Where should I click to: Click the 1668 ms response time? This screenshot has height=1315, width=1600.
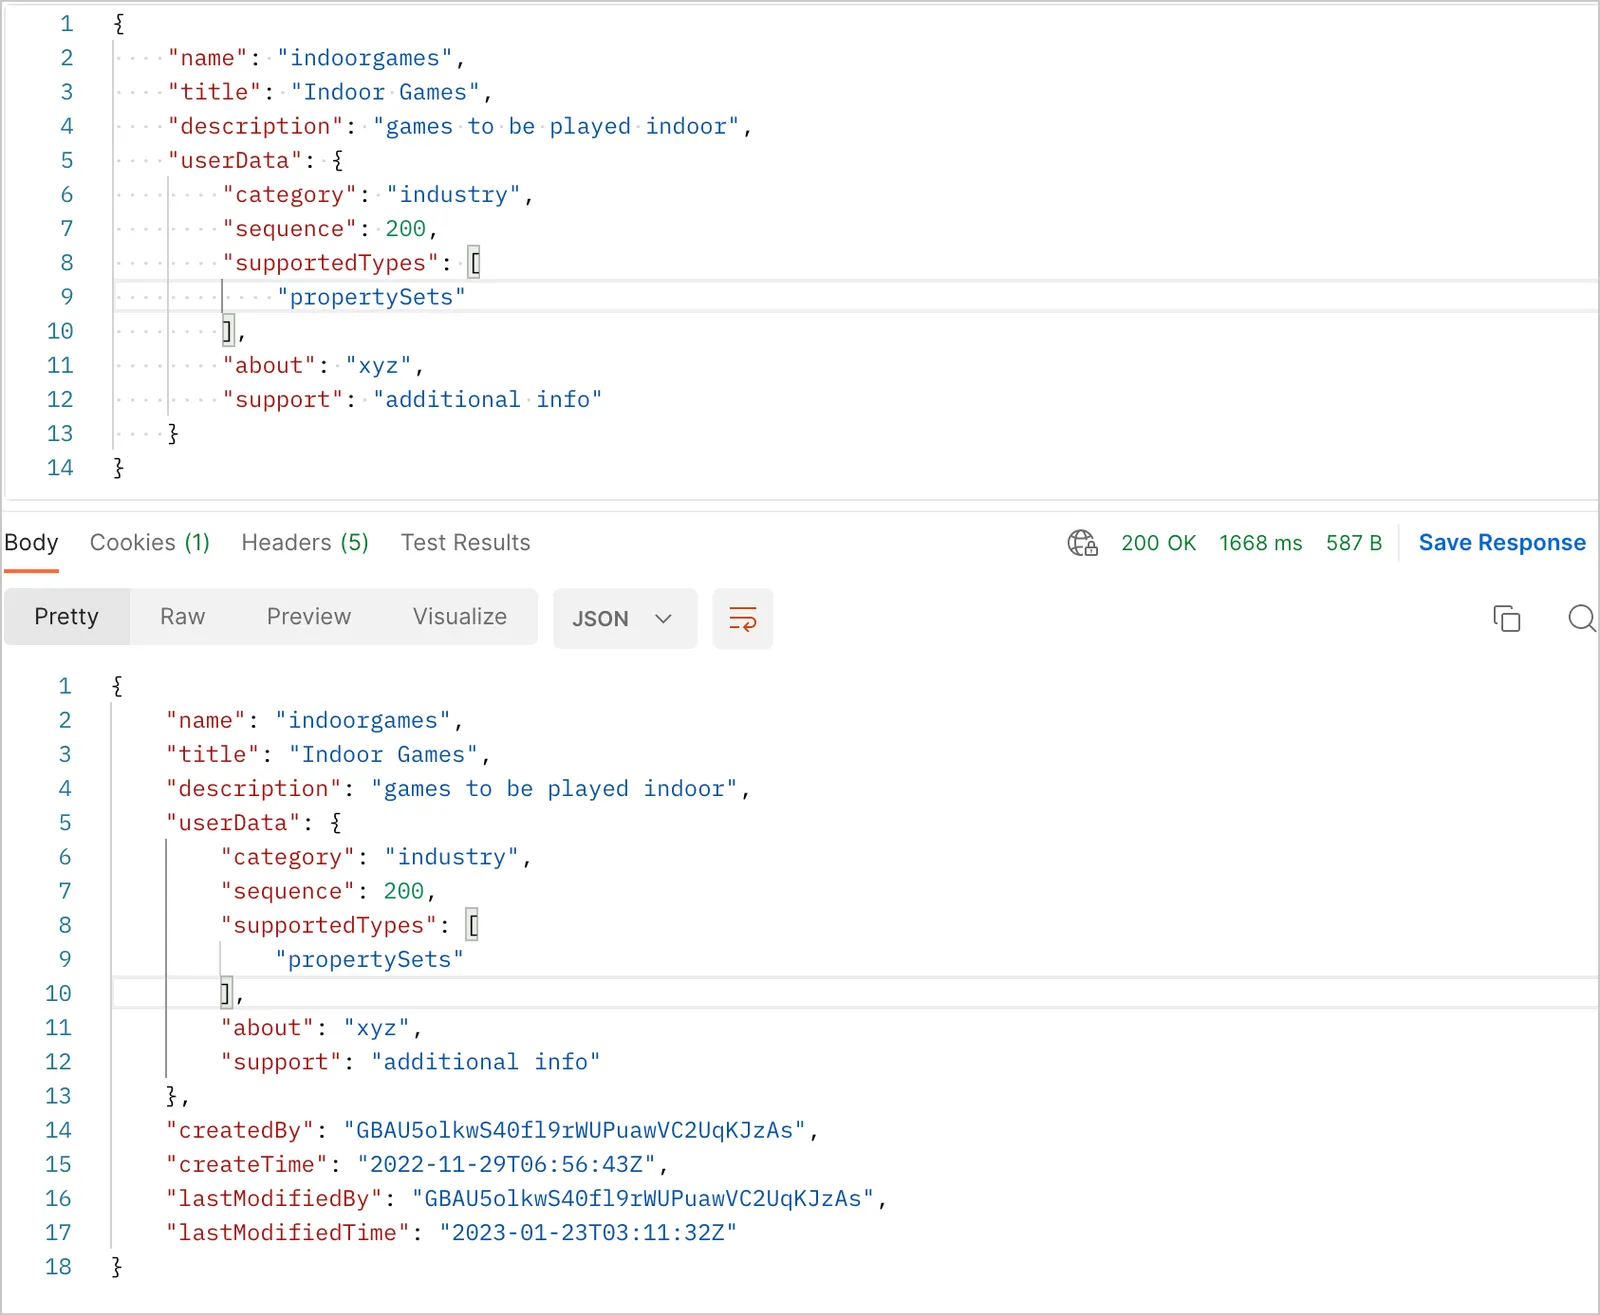(x=1260, y=543)
